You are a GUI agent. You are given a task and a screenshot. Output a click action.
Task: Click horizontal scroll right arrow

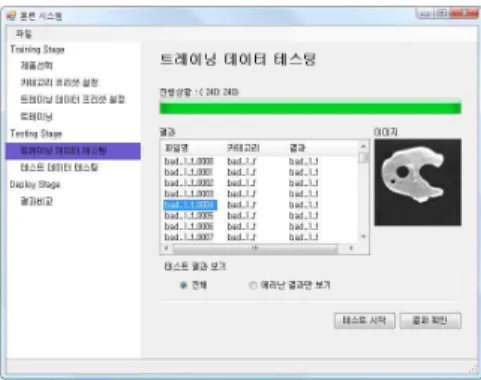coord(351,248)
